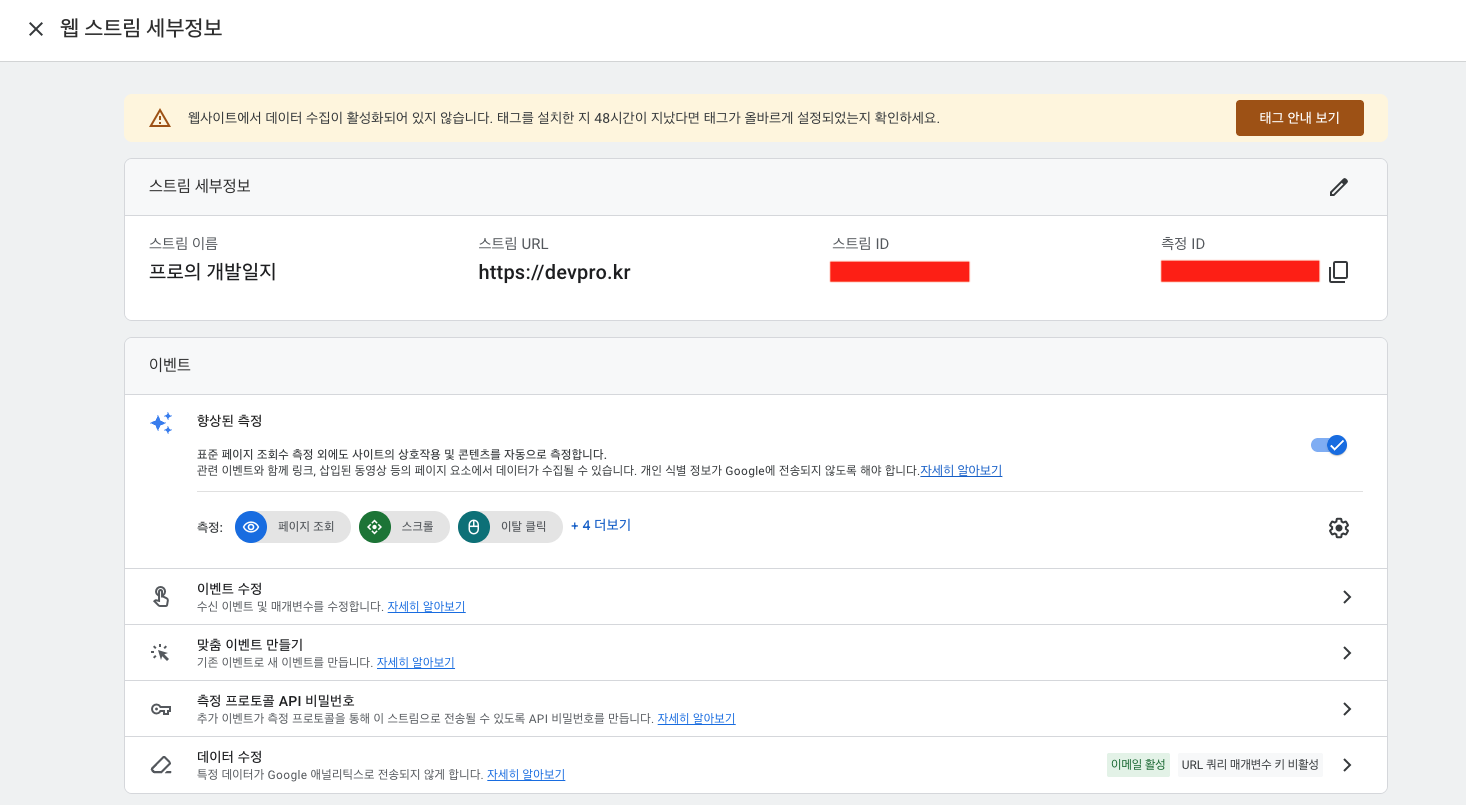
Task: Click the 이메일 활성 status badge
Action: click(1137, 765)
